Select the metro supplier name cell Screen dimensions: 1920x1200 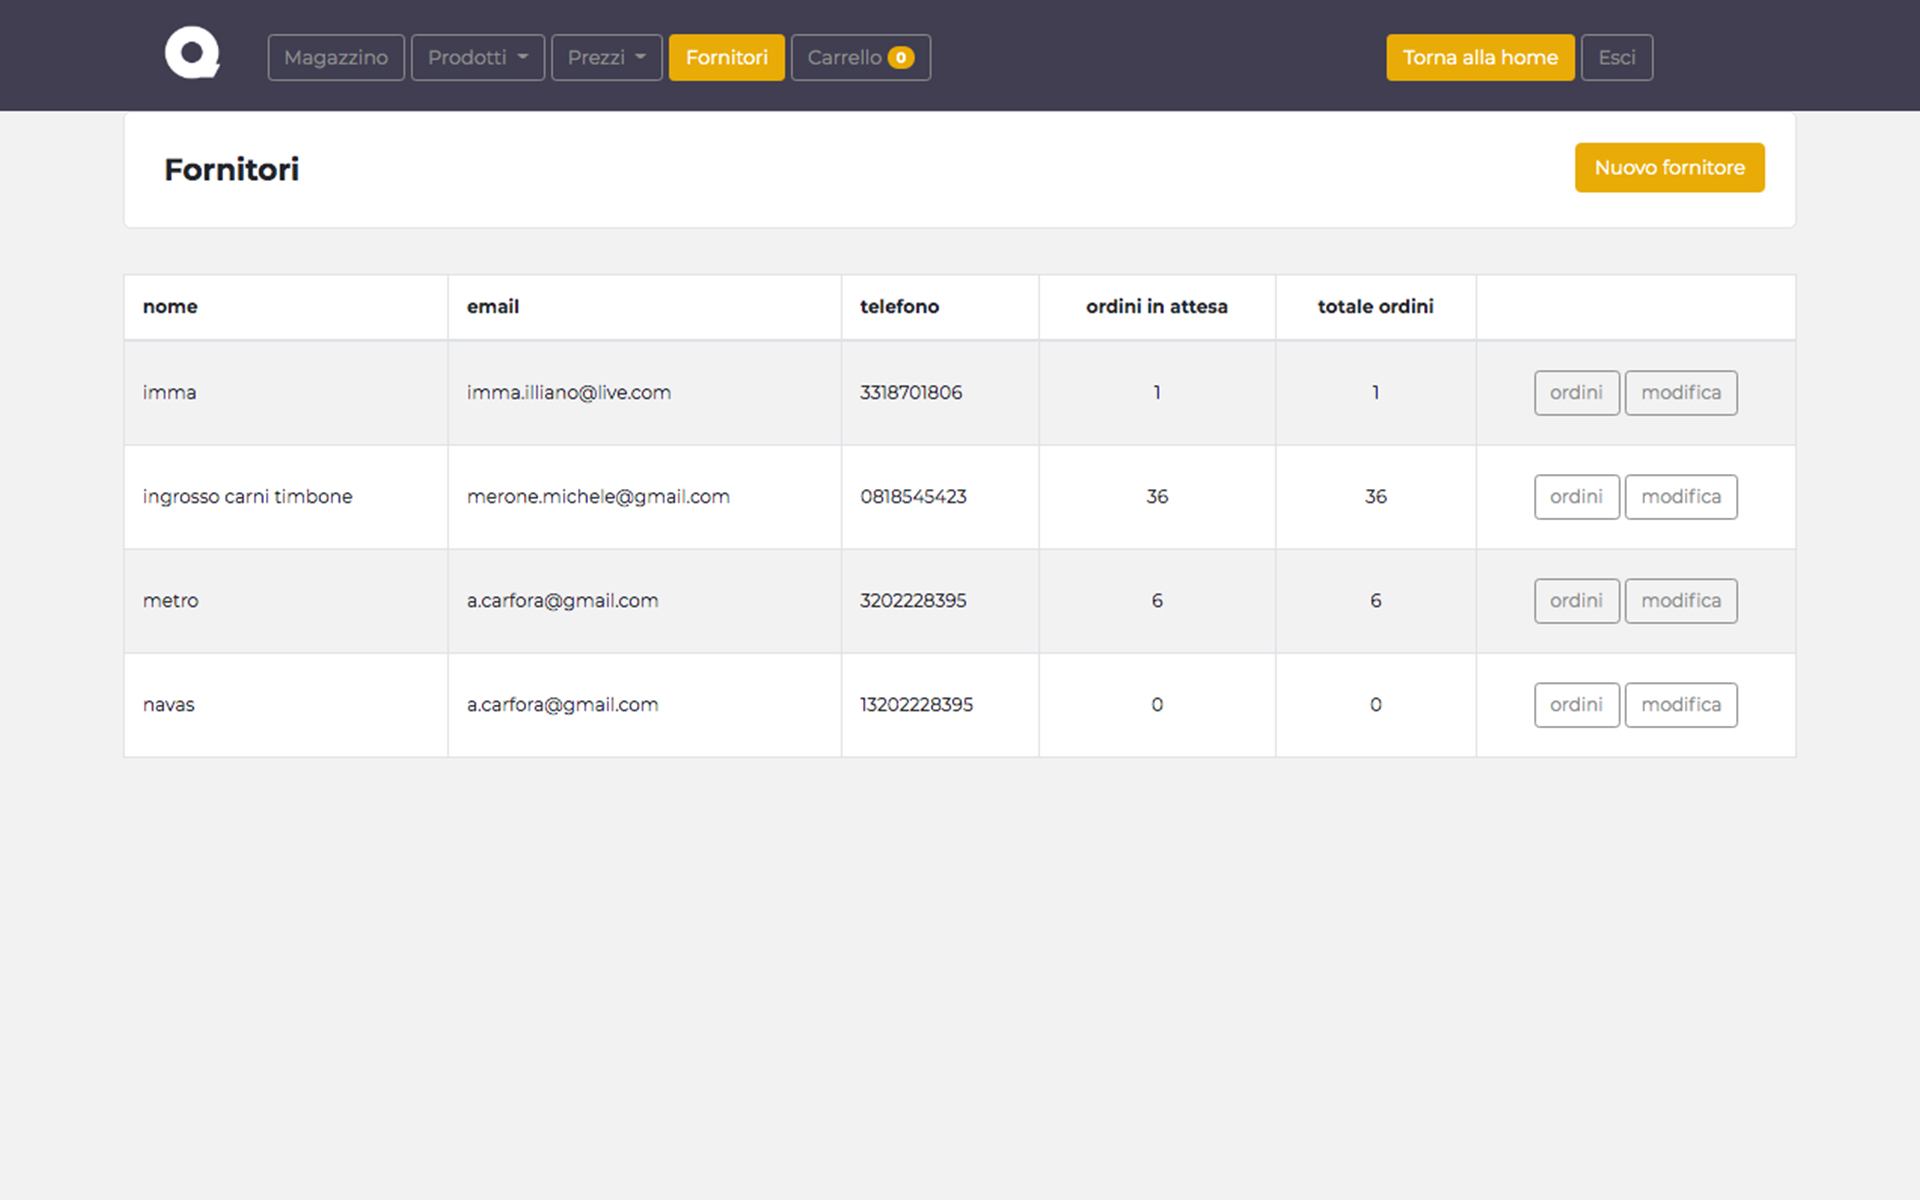(x=286, y=601)
